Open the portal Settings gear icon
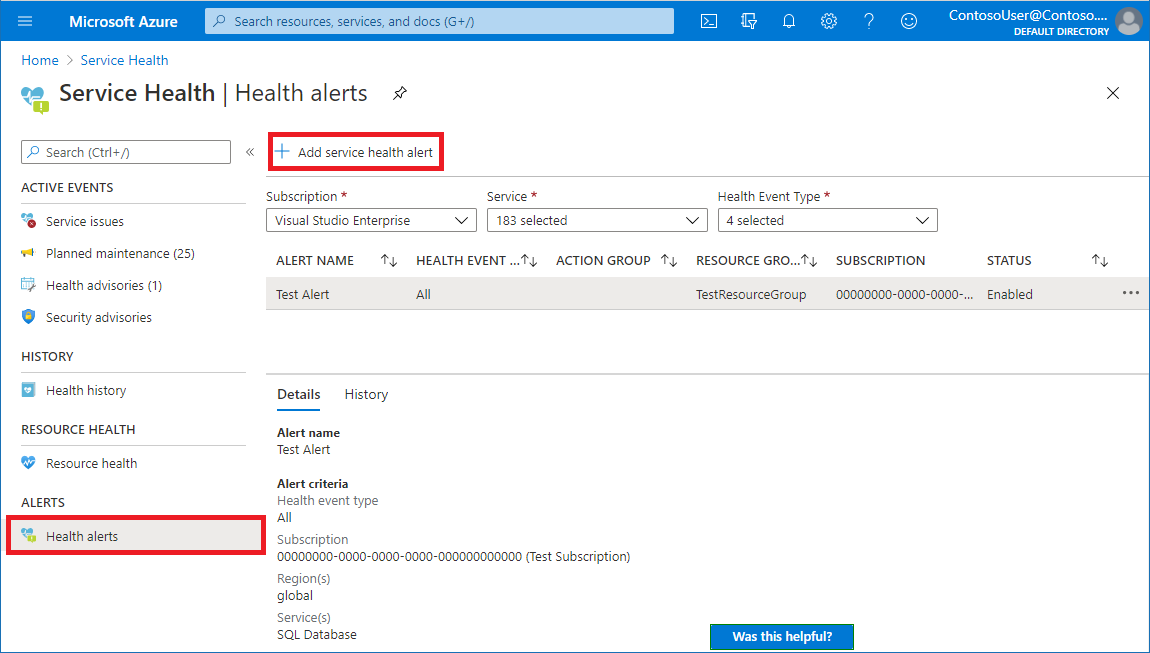Viewport: 1150px width, 653px height. [829, 20]
